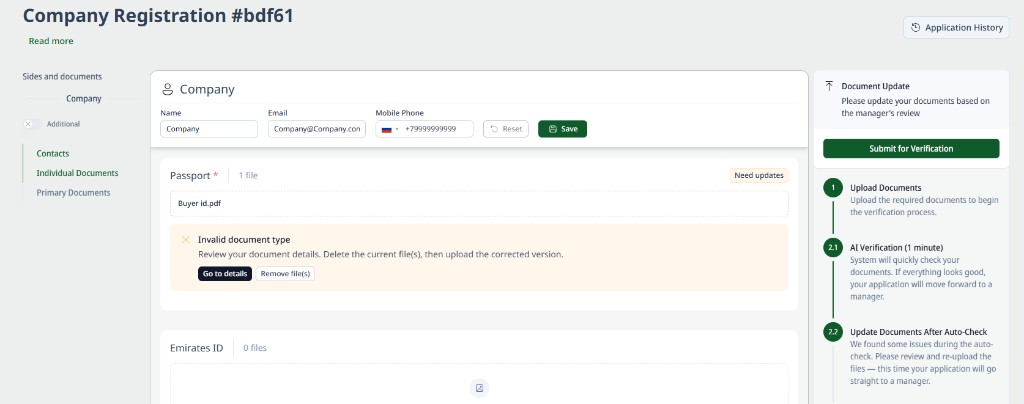The width and height of the screenshot is (1024, 404).
Task: Click the Company person icon
Action: coord(168,89)
